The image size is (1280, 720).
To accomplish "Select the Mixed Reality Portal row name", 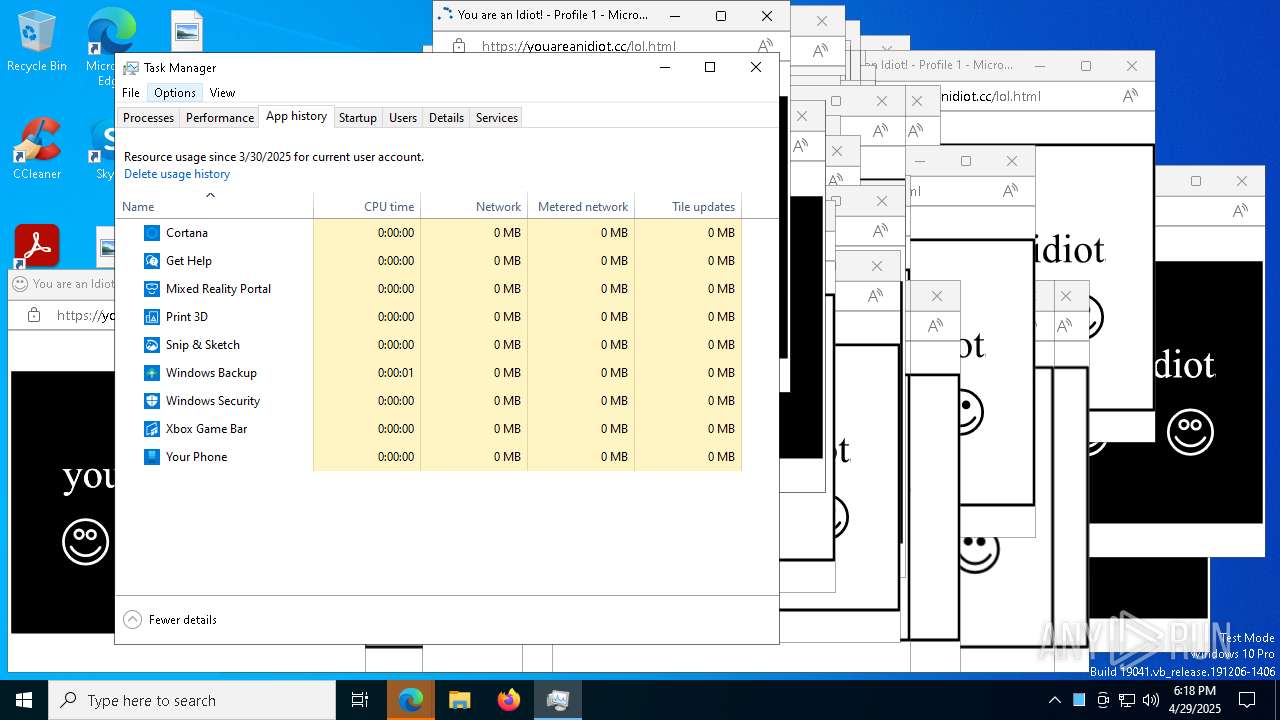I will pos(218,289).
